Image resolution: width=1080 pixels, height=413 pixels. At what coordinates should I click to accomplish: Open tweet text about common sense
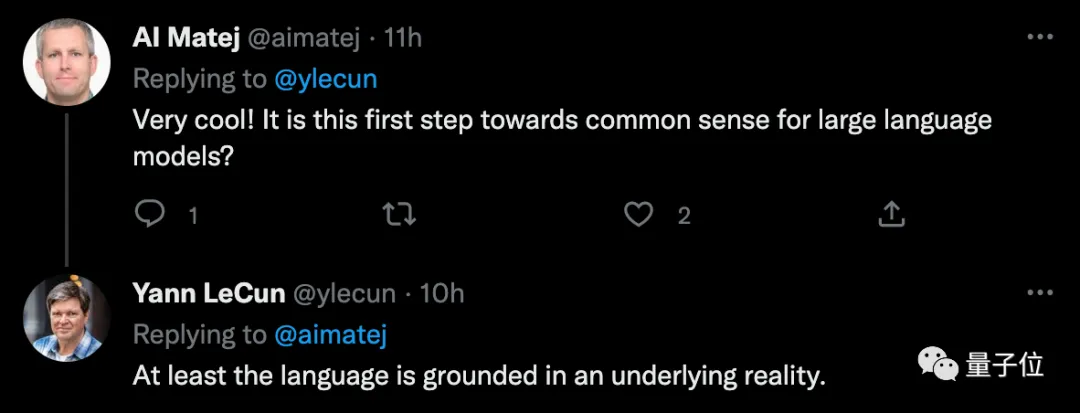(x=560, y=138)
